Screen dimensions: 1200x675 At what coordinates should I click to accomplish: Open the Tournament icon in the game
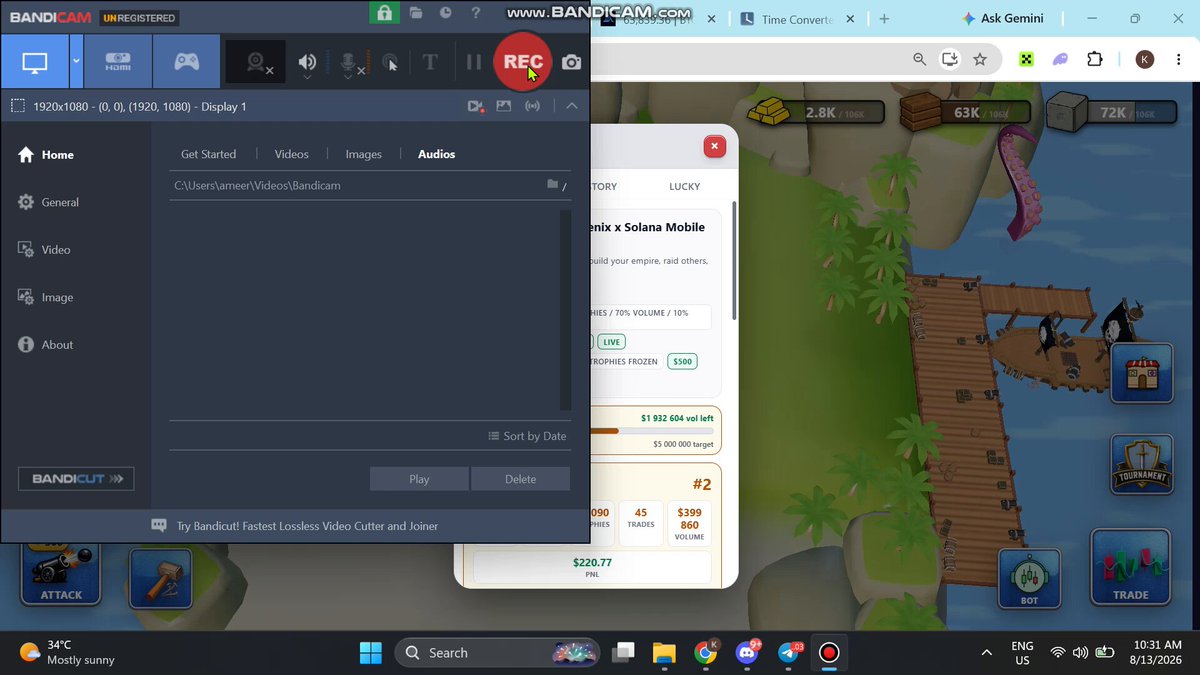click(1142, 464)
